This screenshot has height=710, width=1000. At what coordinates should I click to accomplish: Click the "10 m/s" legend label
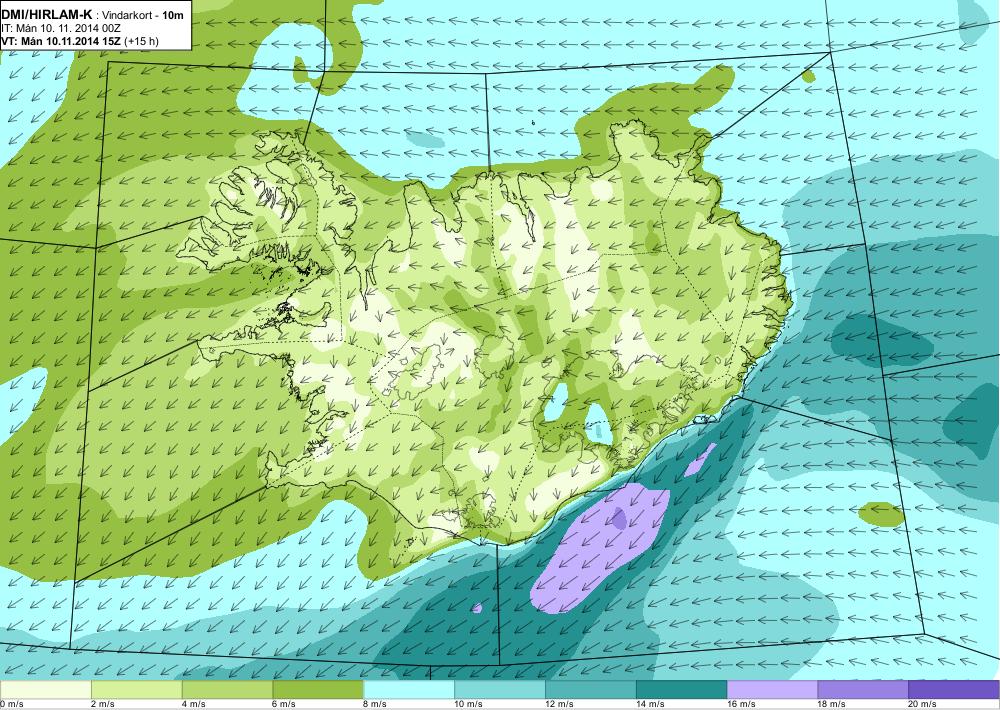click(x=468, y=704)
